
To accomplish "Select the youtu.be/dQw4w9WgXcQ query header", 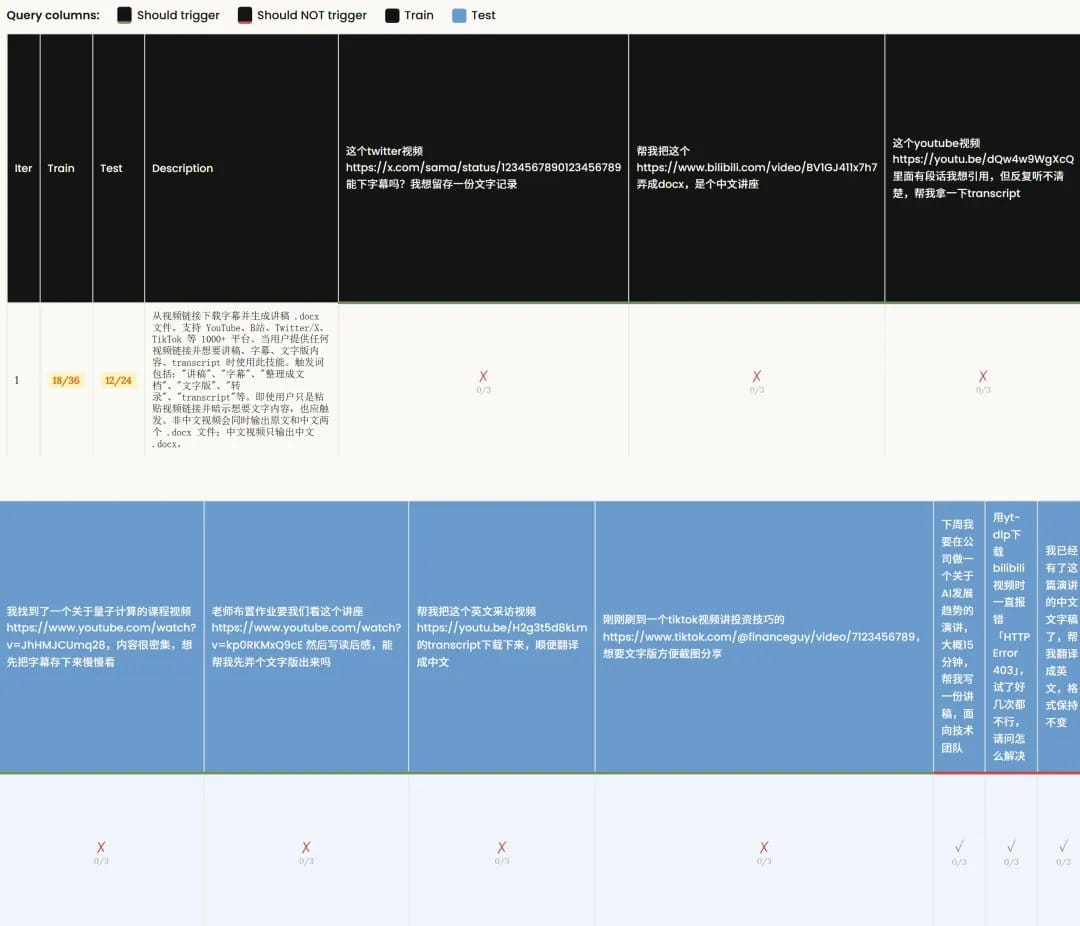I will (982, 168).
